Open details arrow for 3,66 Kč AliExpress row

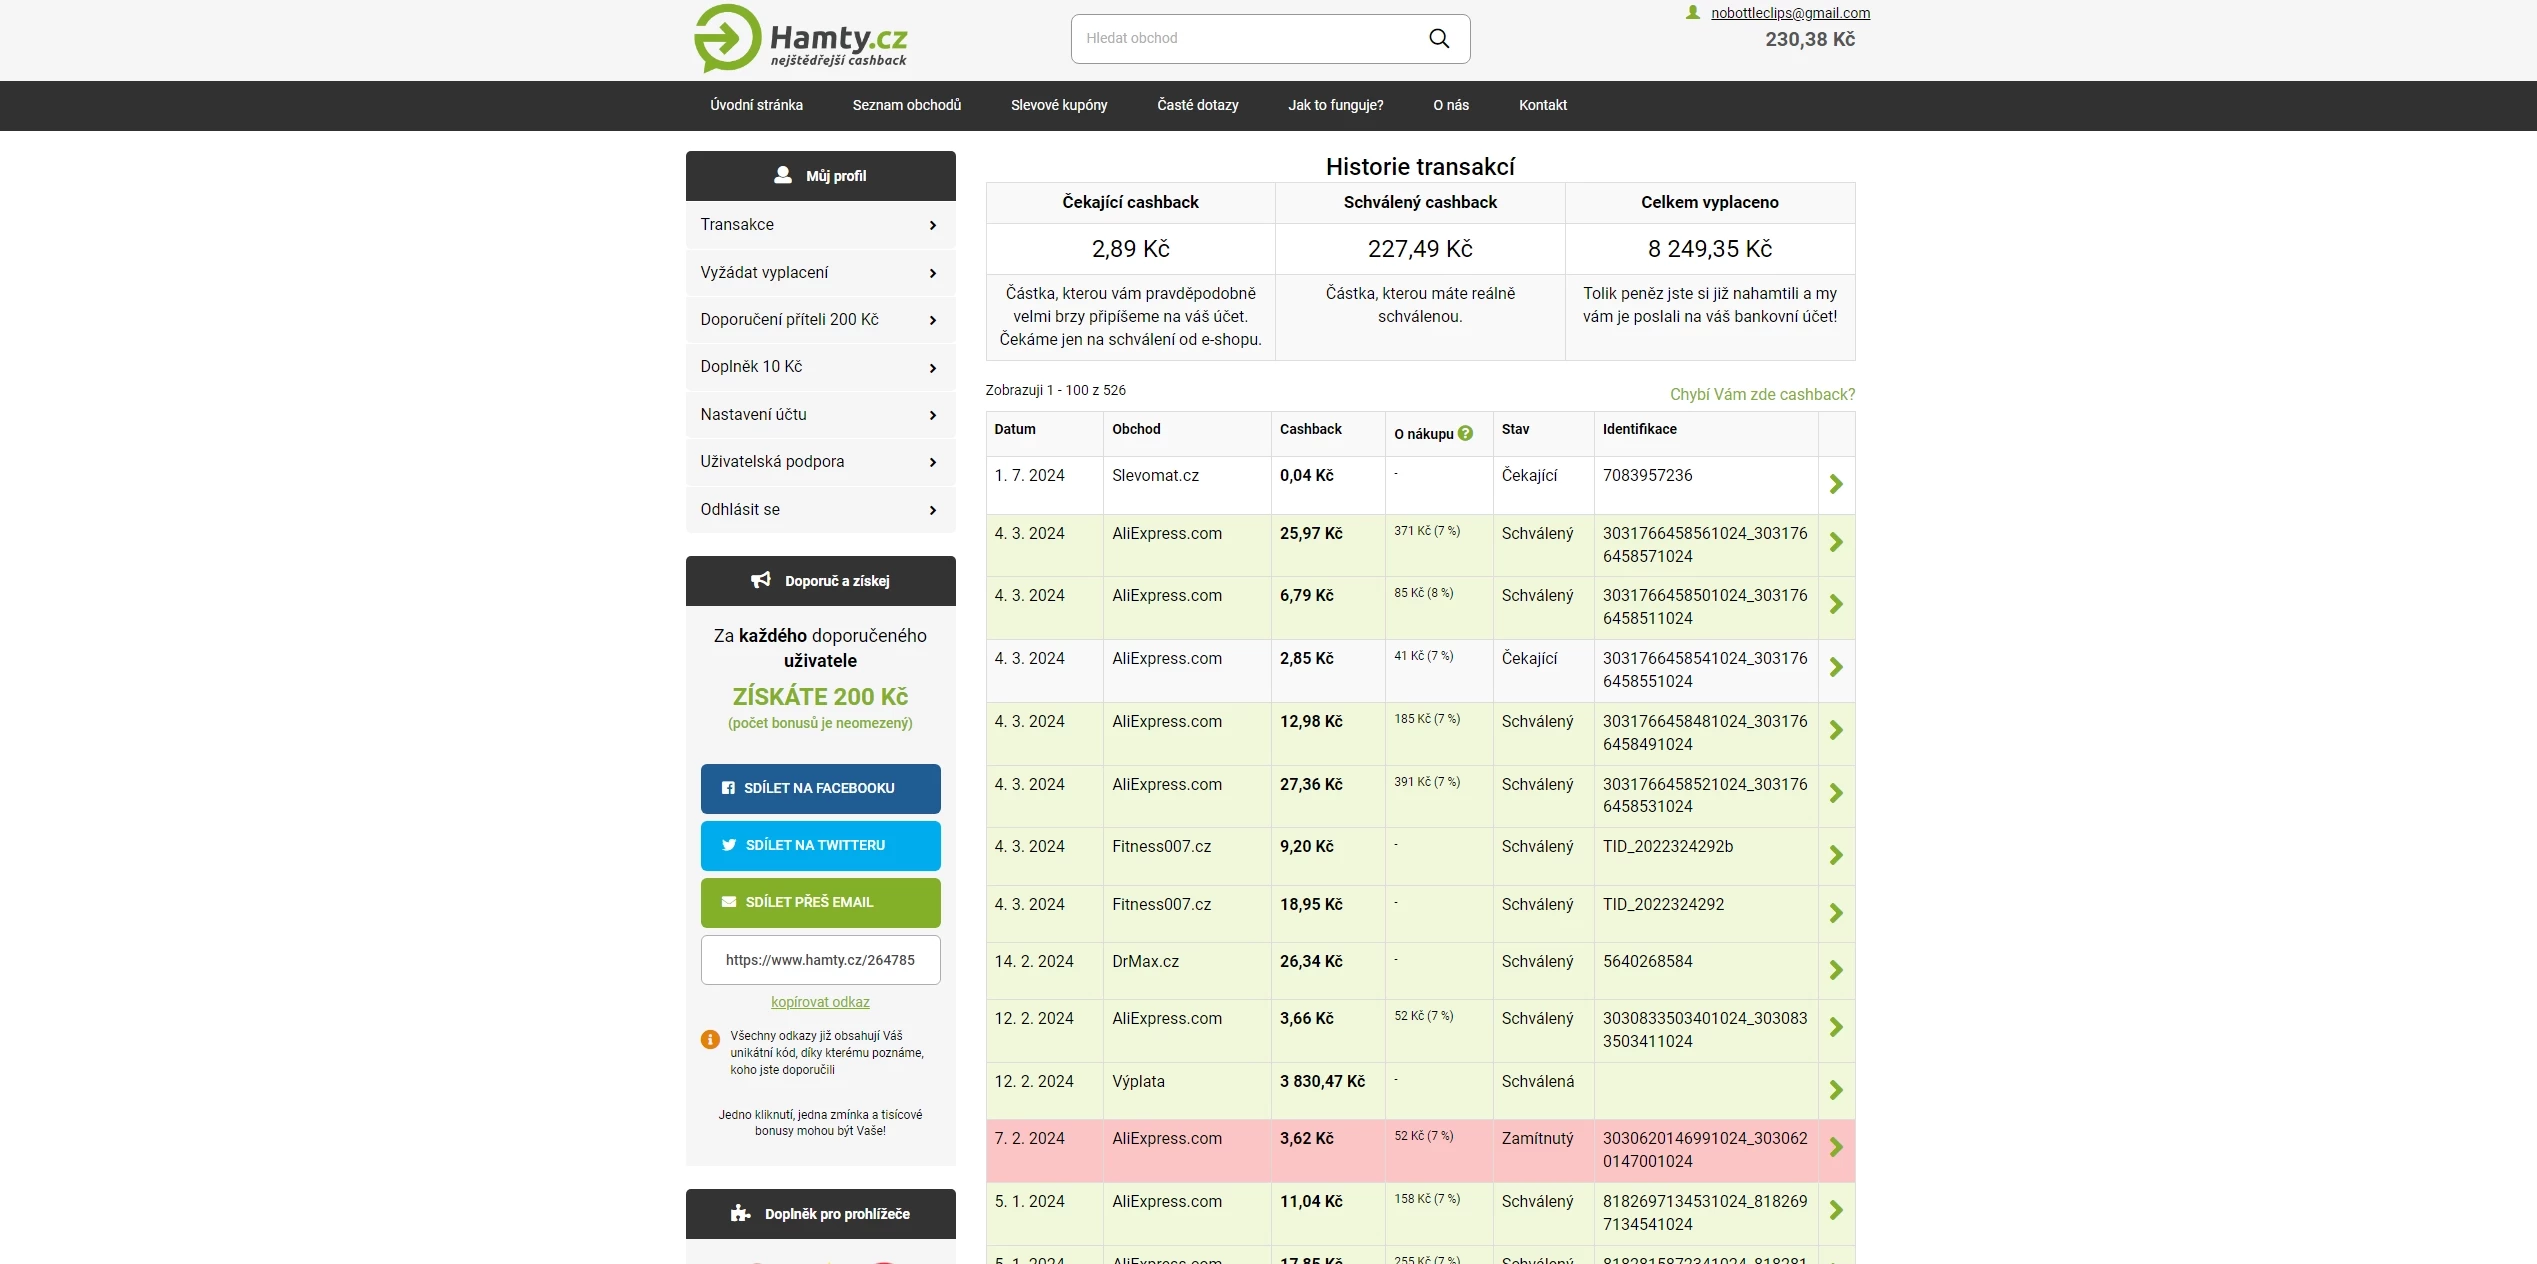pos(1836,1027)
